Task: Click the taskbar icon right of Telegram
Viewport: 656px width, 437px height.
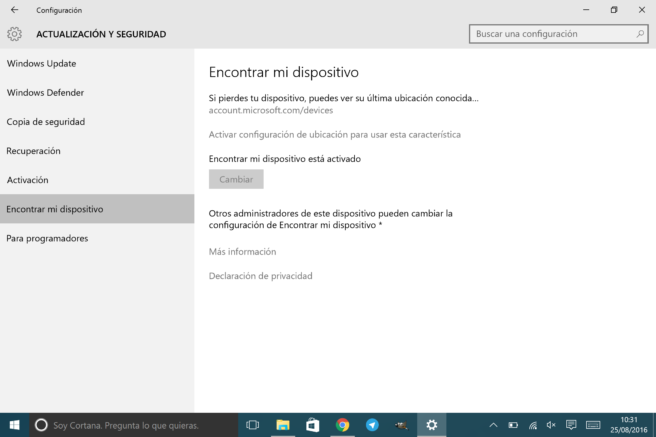Action: click(401, 425)
